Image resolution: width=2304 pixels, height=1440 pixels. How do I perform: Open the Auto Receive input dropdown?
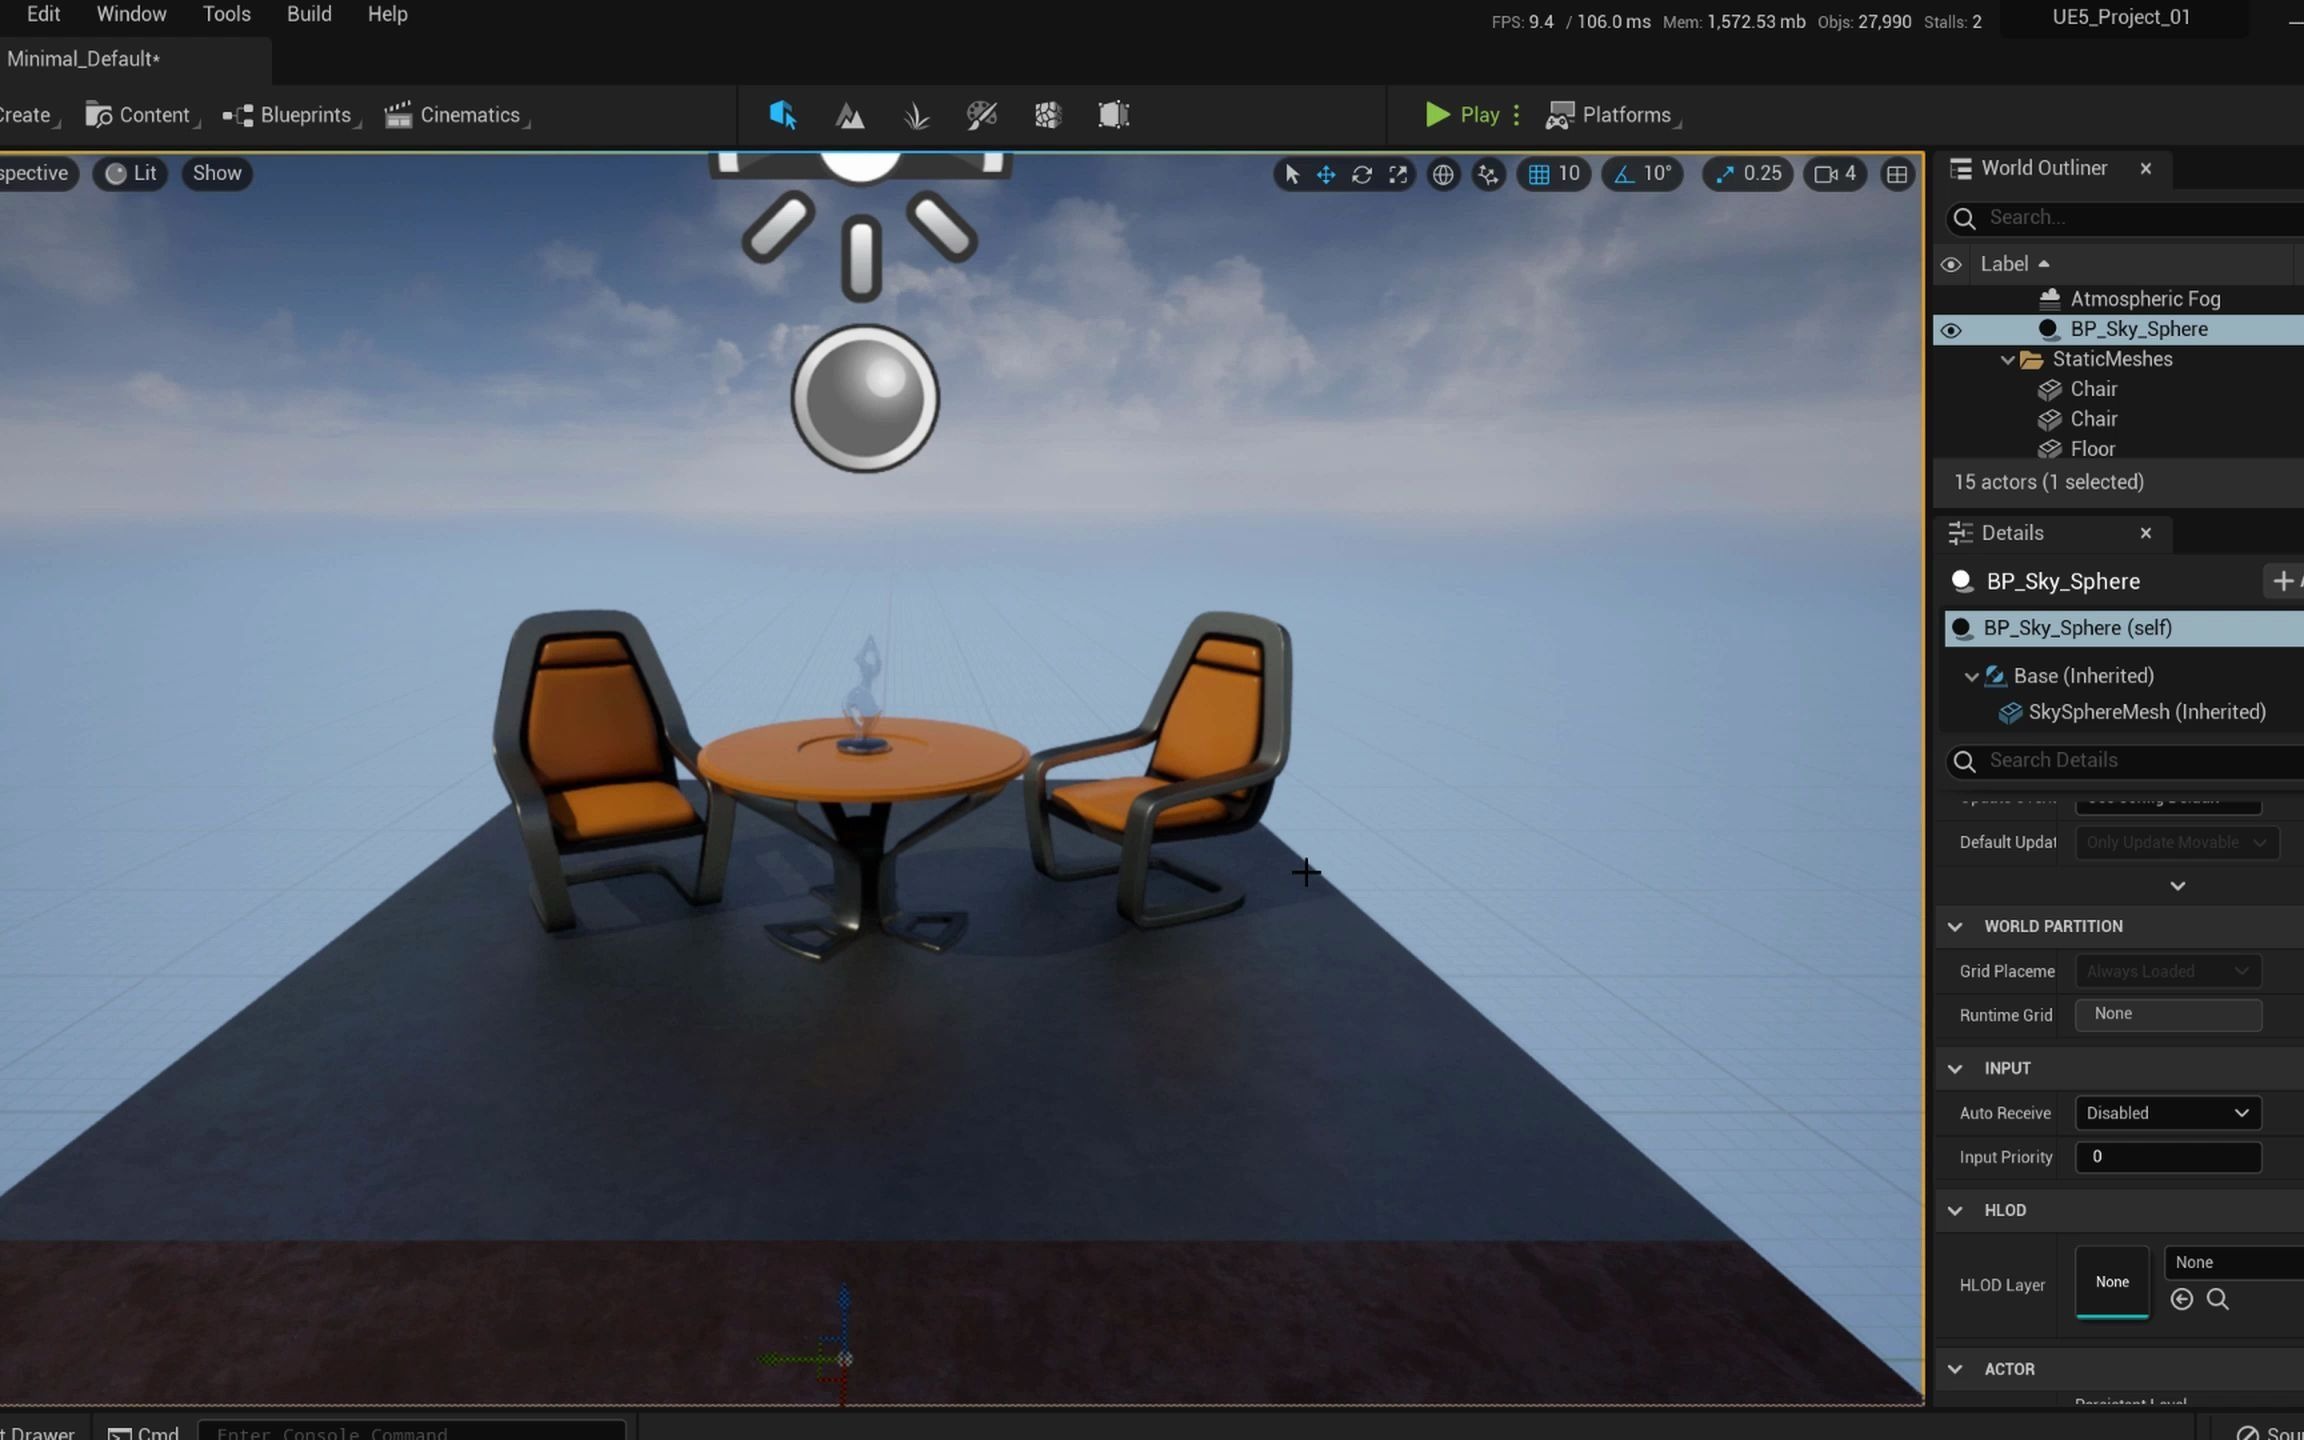pos(2166,1112)
